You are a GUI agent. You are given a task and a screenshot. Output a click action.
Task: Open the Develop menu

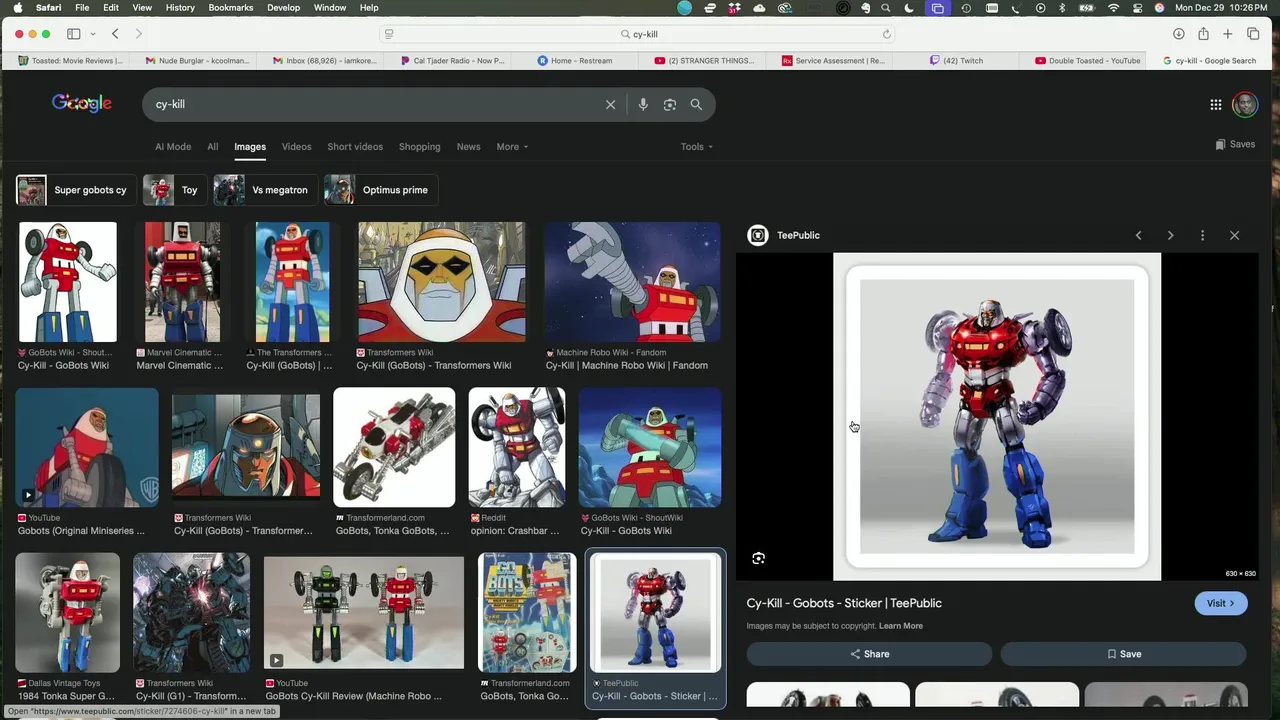click(283, 8)
